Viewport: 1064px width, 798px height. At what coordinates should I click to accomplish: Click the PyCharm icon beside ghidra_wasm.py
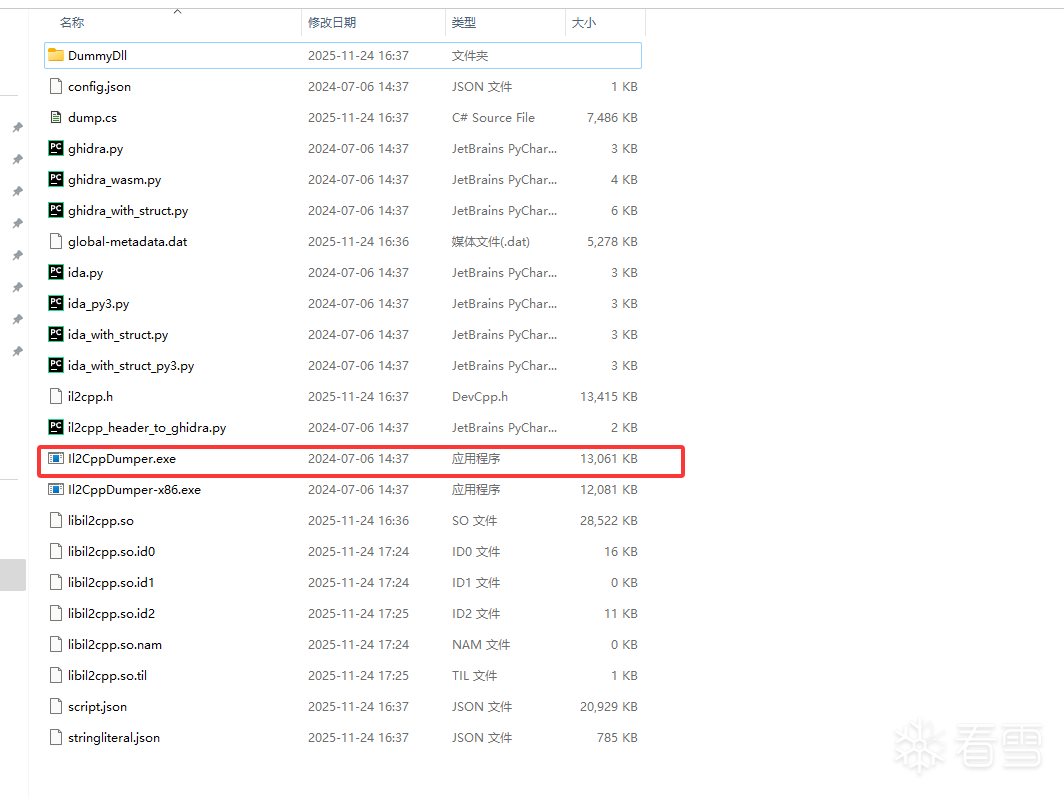click(56, 179)
